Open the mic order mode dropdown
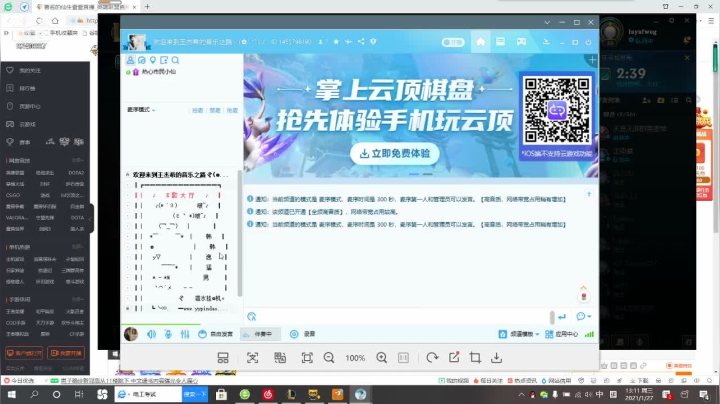Screen dimensions: 720x404 point(141,110)
